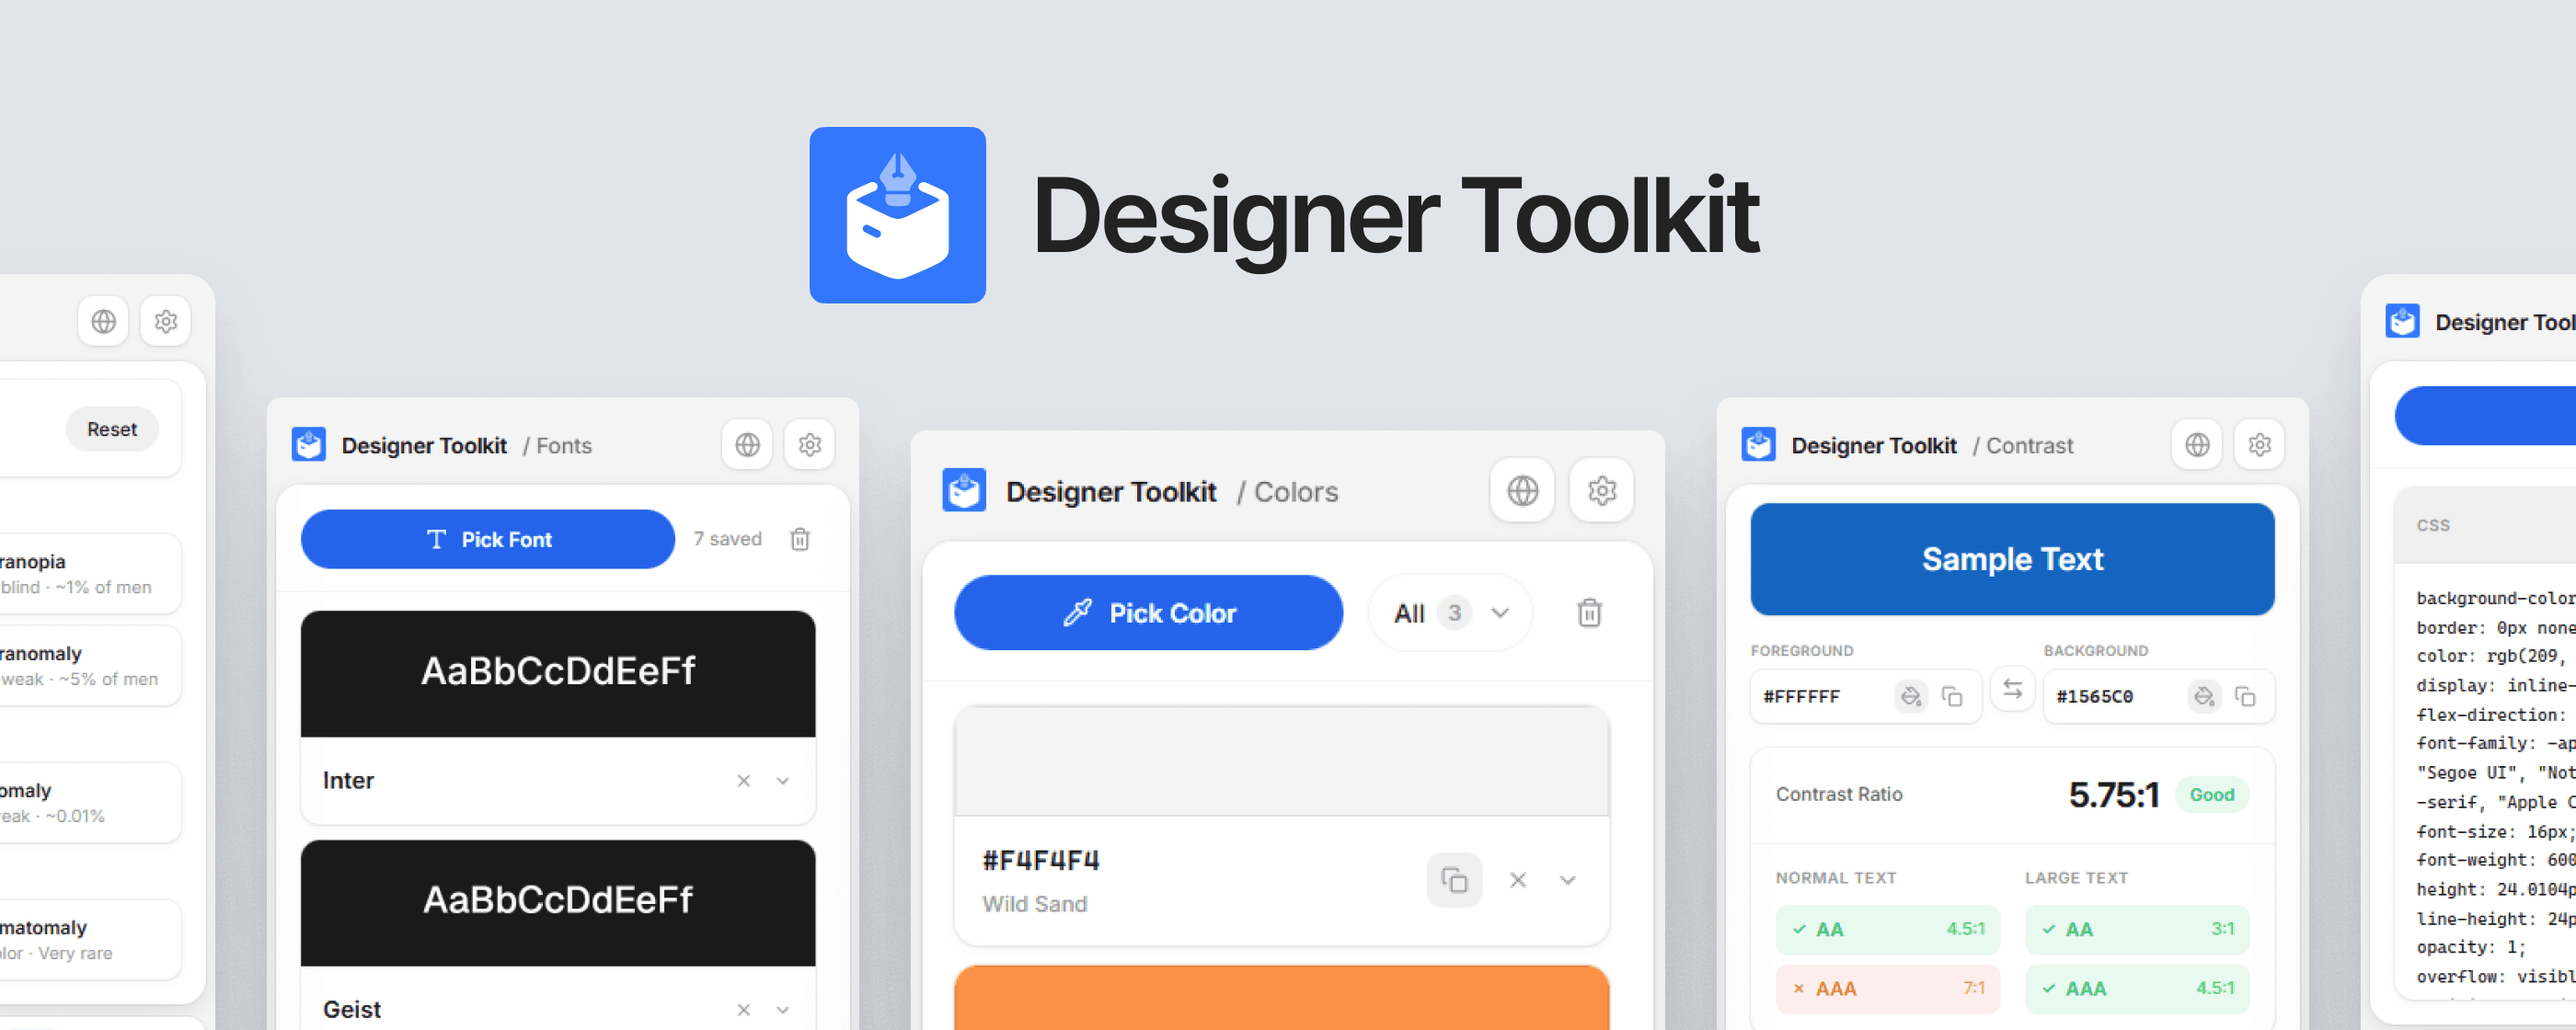Click the Fonts breadcrumb label
The height and width of the screenshot is (1030, 2576).
(x=563, y=446)
